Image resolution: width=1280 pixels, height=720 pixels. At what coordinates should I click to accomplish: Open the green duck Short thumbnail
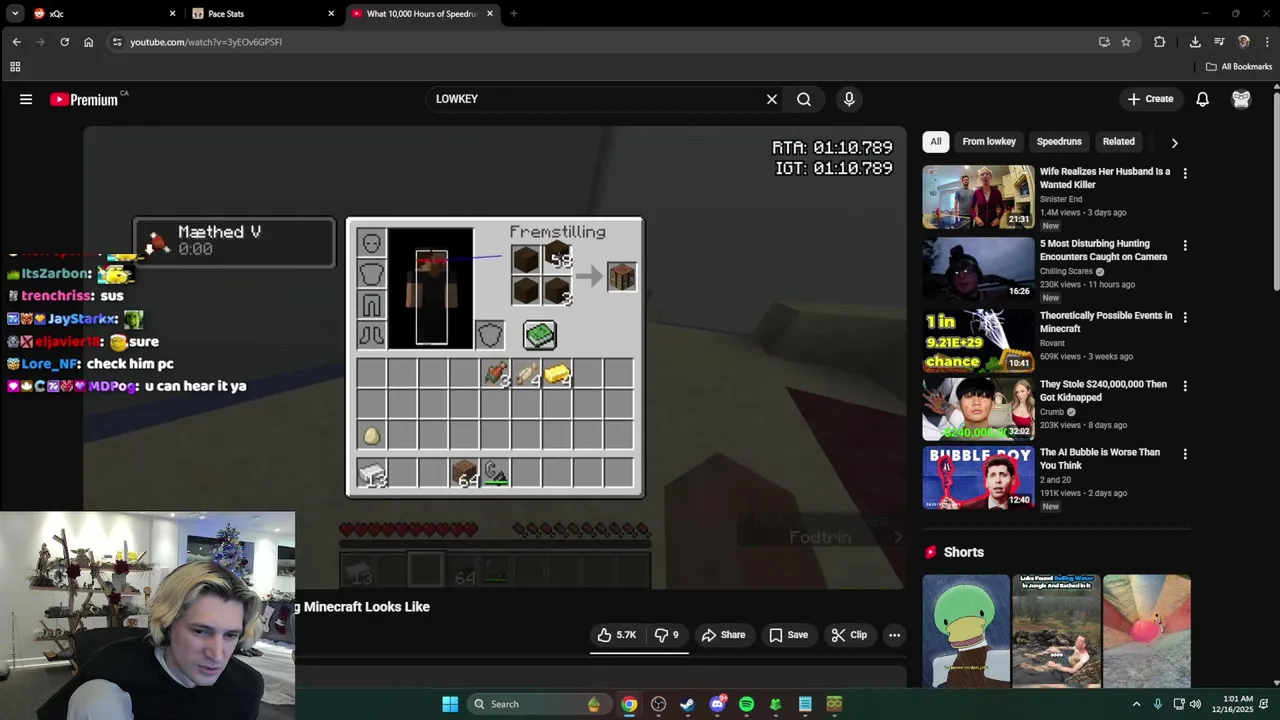pyautogui.click(x=966, y=631)
